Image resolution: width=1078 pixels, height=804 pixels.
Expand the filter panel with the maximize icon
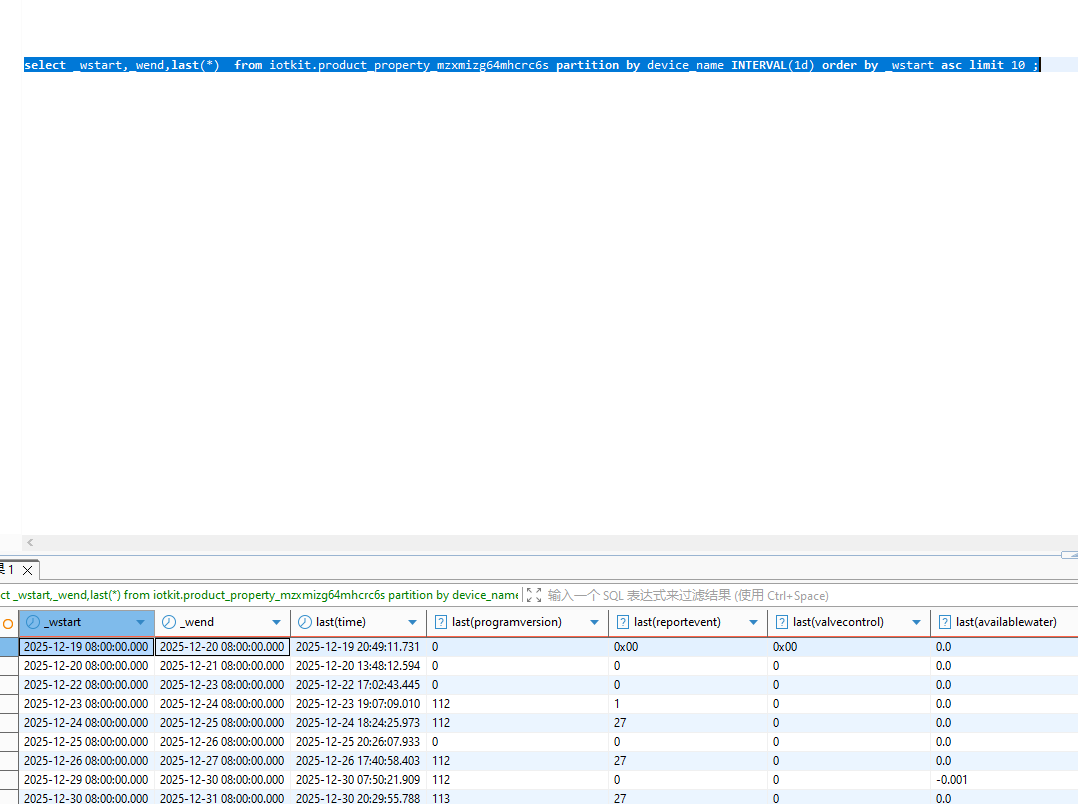click(x=534, y=595)
